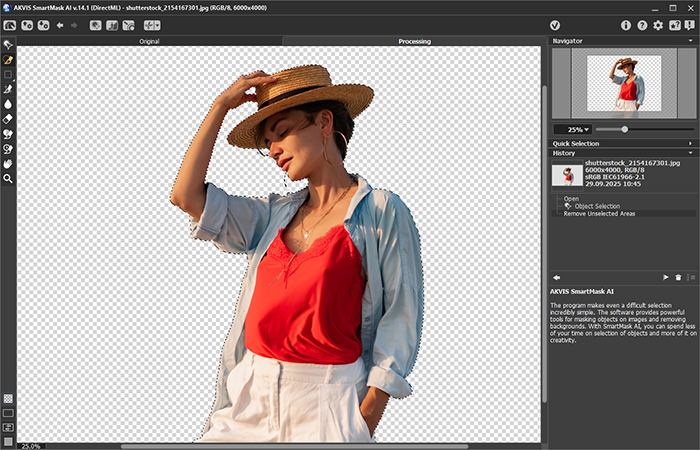Select the Eraser tool in left toolbar
Image resolution: width=700 pixels, height=450 pixels.
coord(8,118)
